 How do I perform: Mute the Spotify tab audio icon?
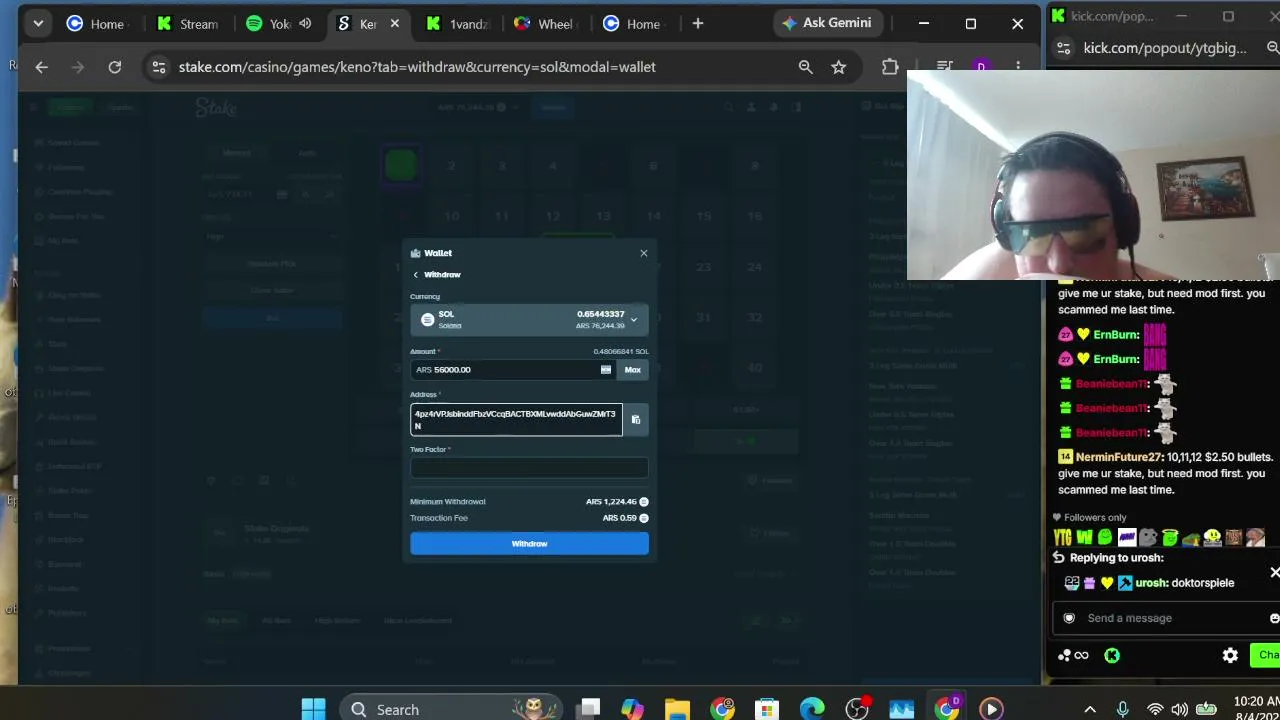tap(305, 24)
